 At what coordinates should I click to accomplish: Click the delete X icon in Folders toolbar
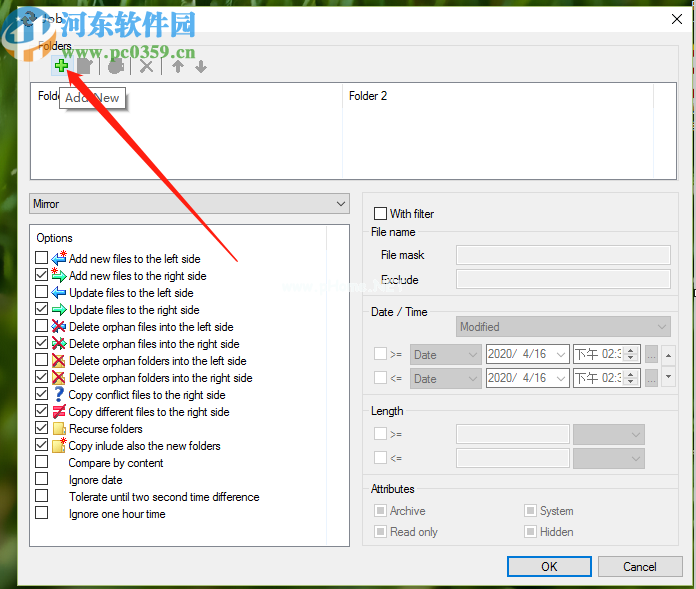146,67
